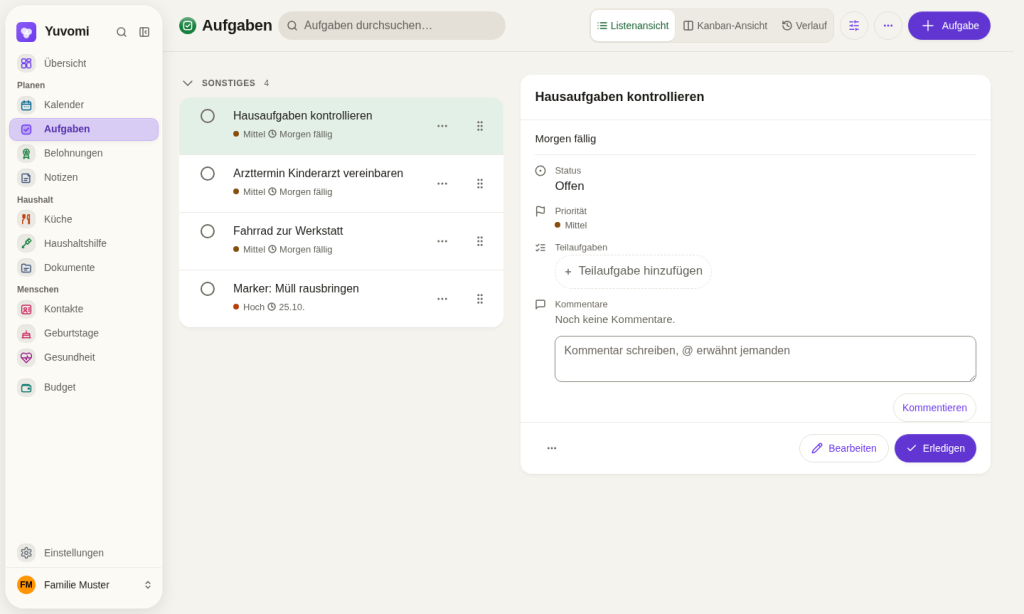Screen dimensions: 1024x614
Task: Click the green Aufgaben header icon
Action: [187, 25]
